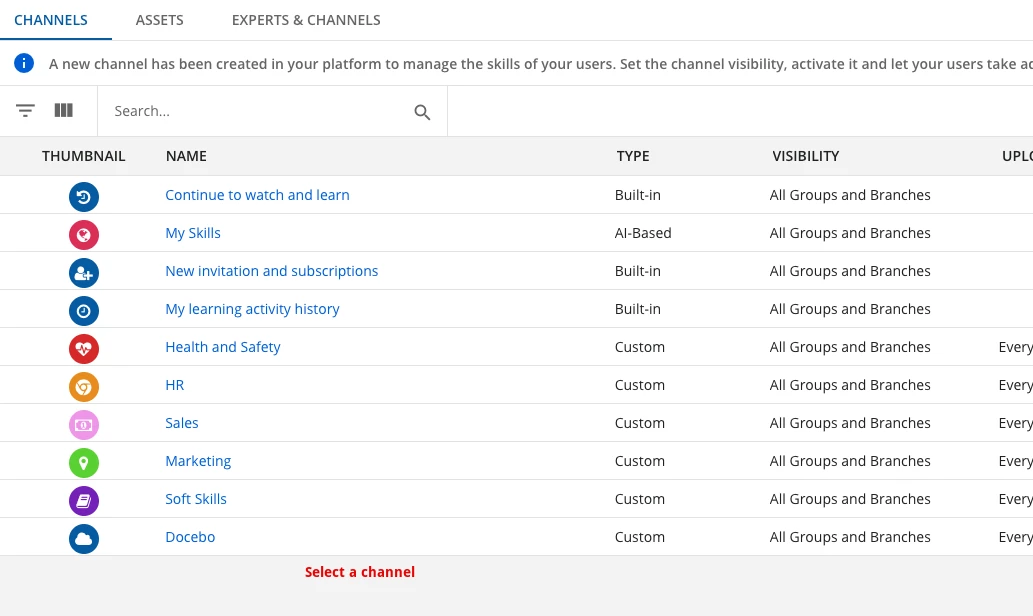1033x616 pixels.
Task: Switch to the Assets tab
Action: pos(159,20)
